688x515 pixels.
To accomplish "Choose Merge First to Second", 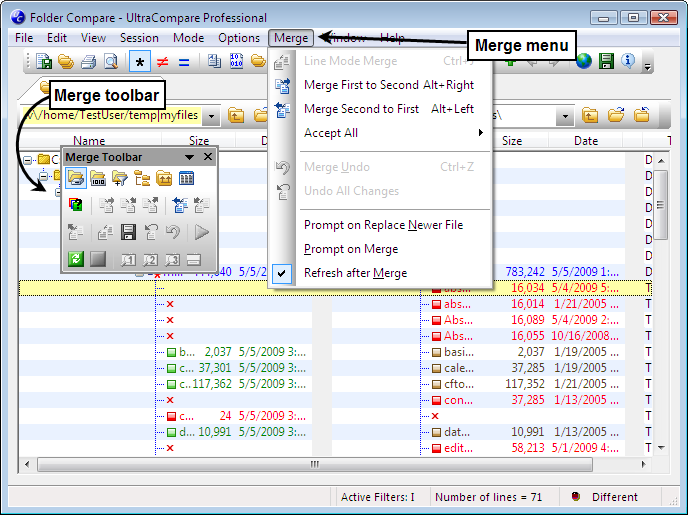I will pos(380,85).
